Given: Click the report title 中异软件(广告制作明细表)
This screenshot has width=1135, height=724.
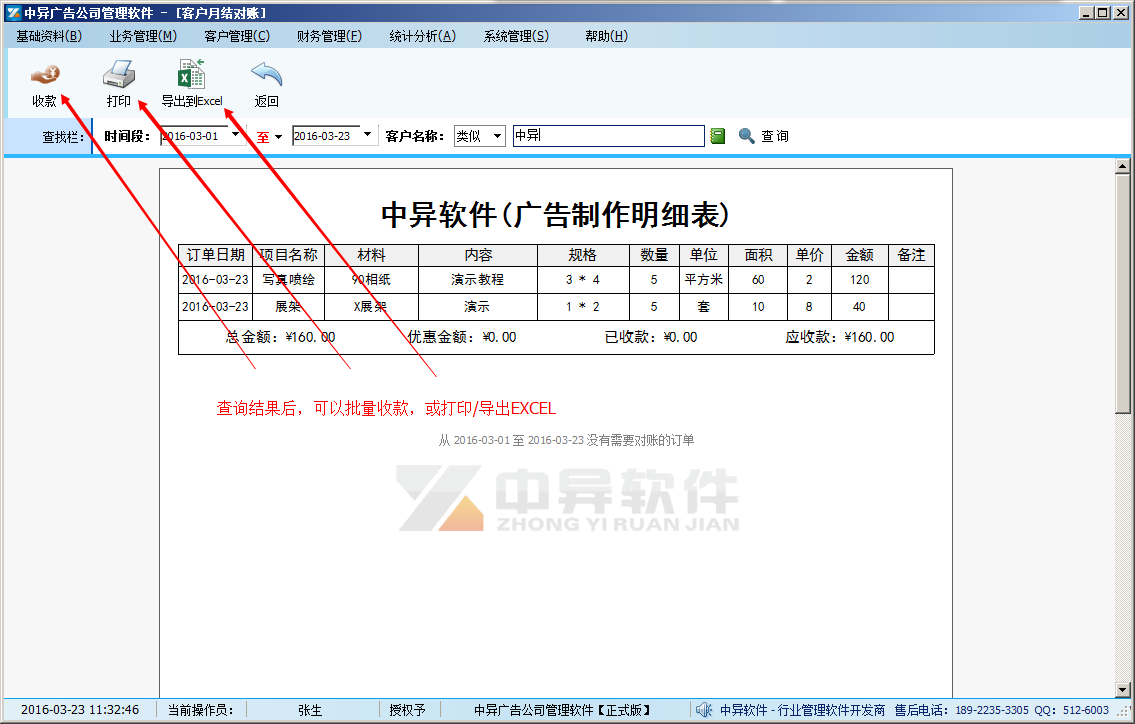Looking at the screenshot, I should tap(555, 214).
